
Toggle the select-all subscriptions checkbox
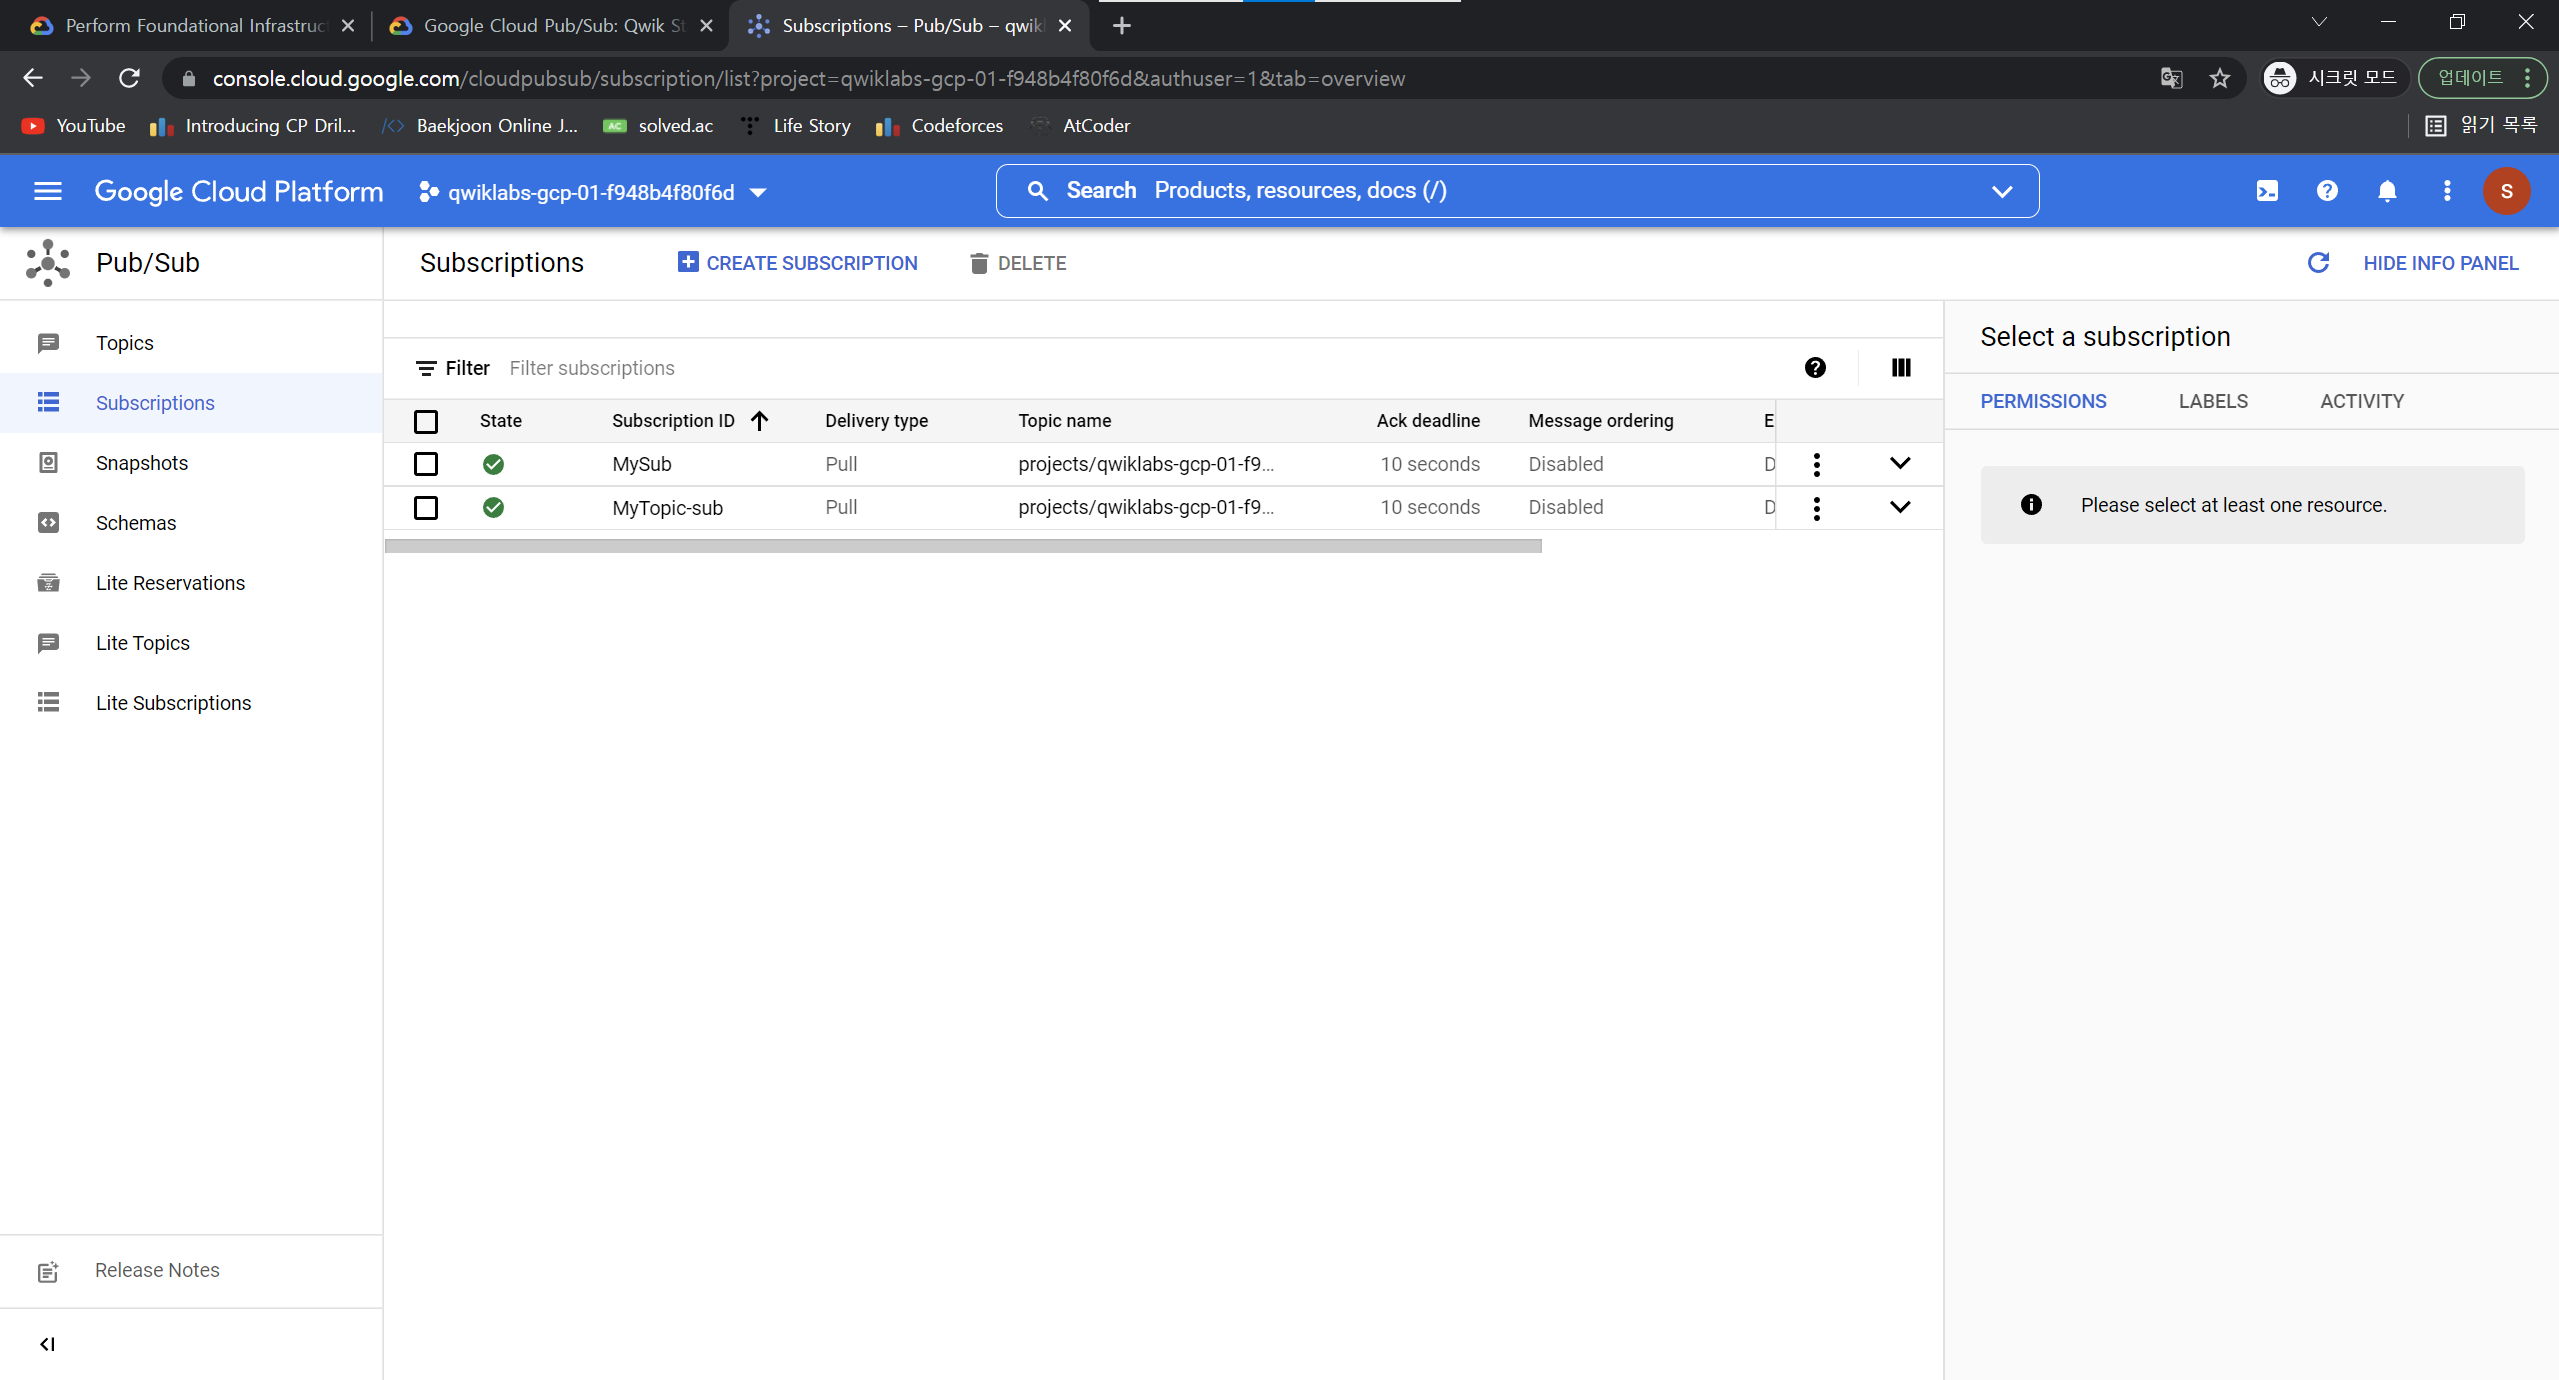click(426, 421)
